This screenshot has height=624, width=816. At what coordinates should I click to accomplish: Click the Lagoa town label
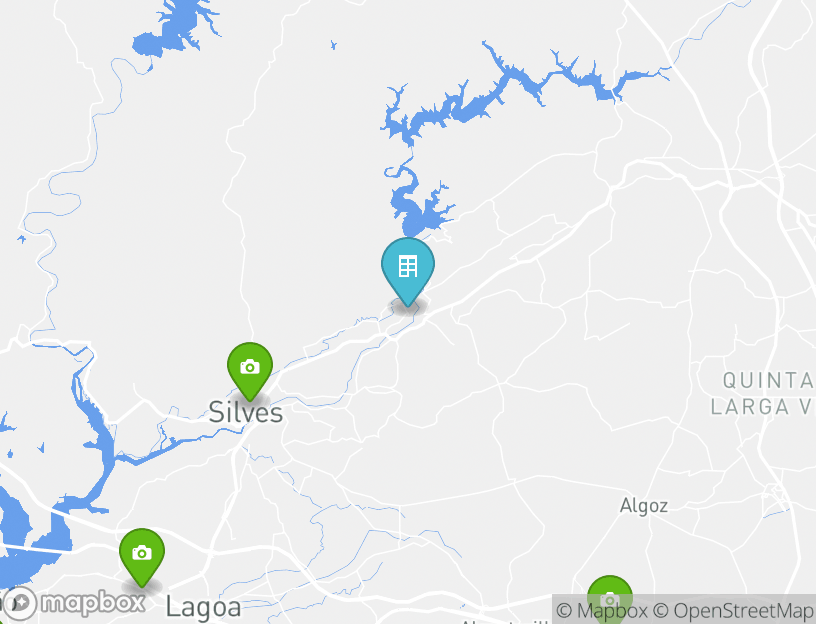pos(203,607)
